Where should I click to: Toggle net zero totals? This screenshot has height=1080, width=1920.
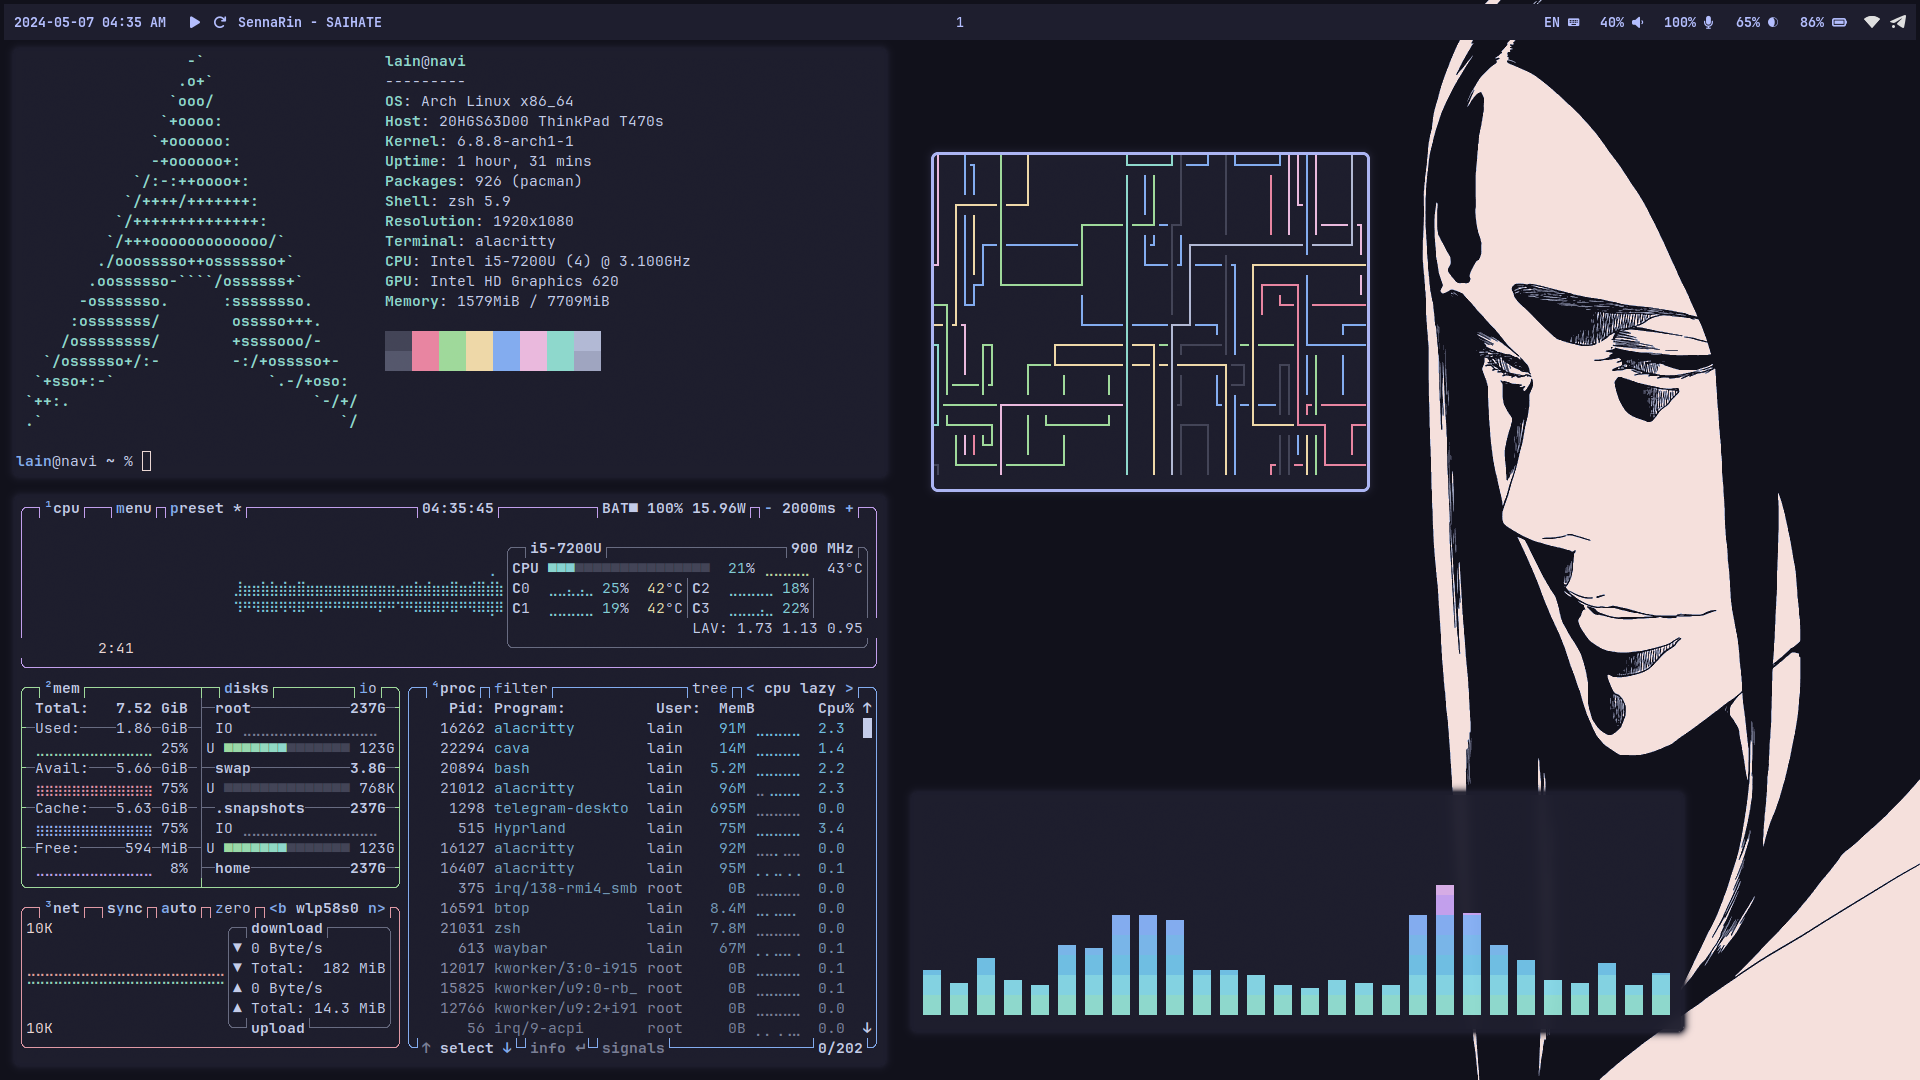click(x=233, y=908)
